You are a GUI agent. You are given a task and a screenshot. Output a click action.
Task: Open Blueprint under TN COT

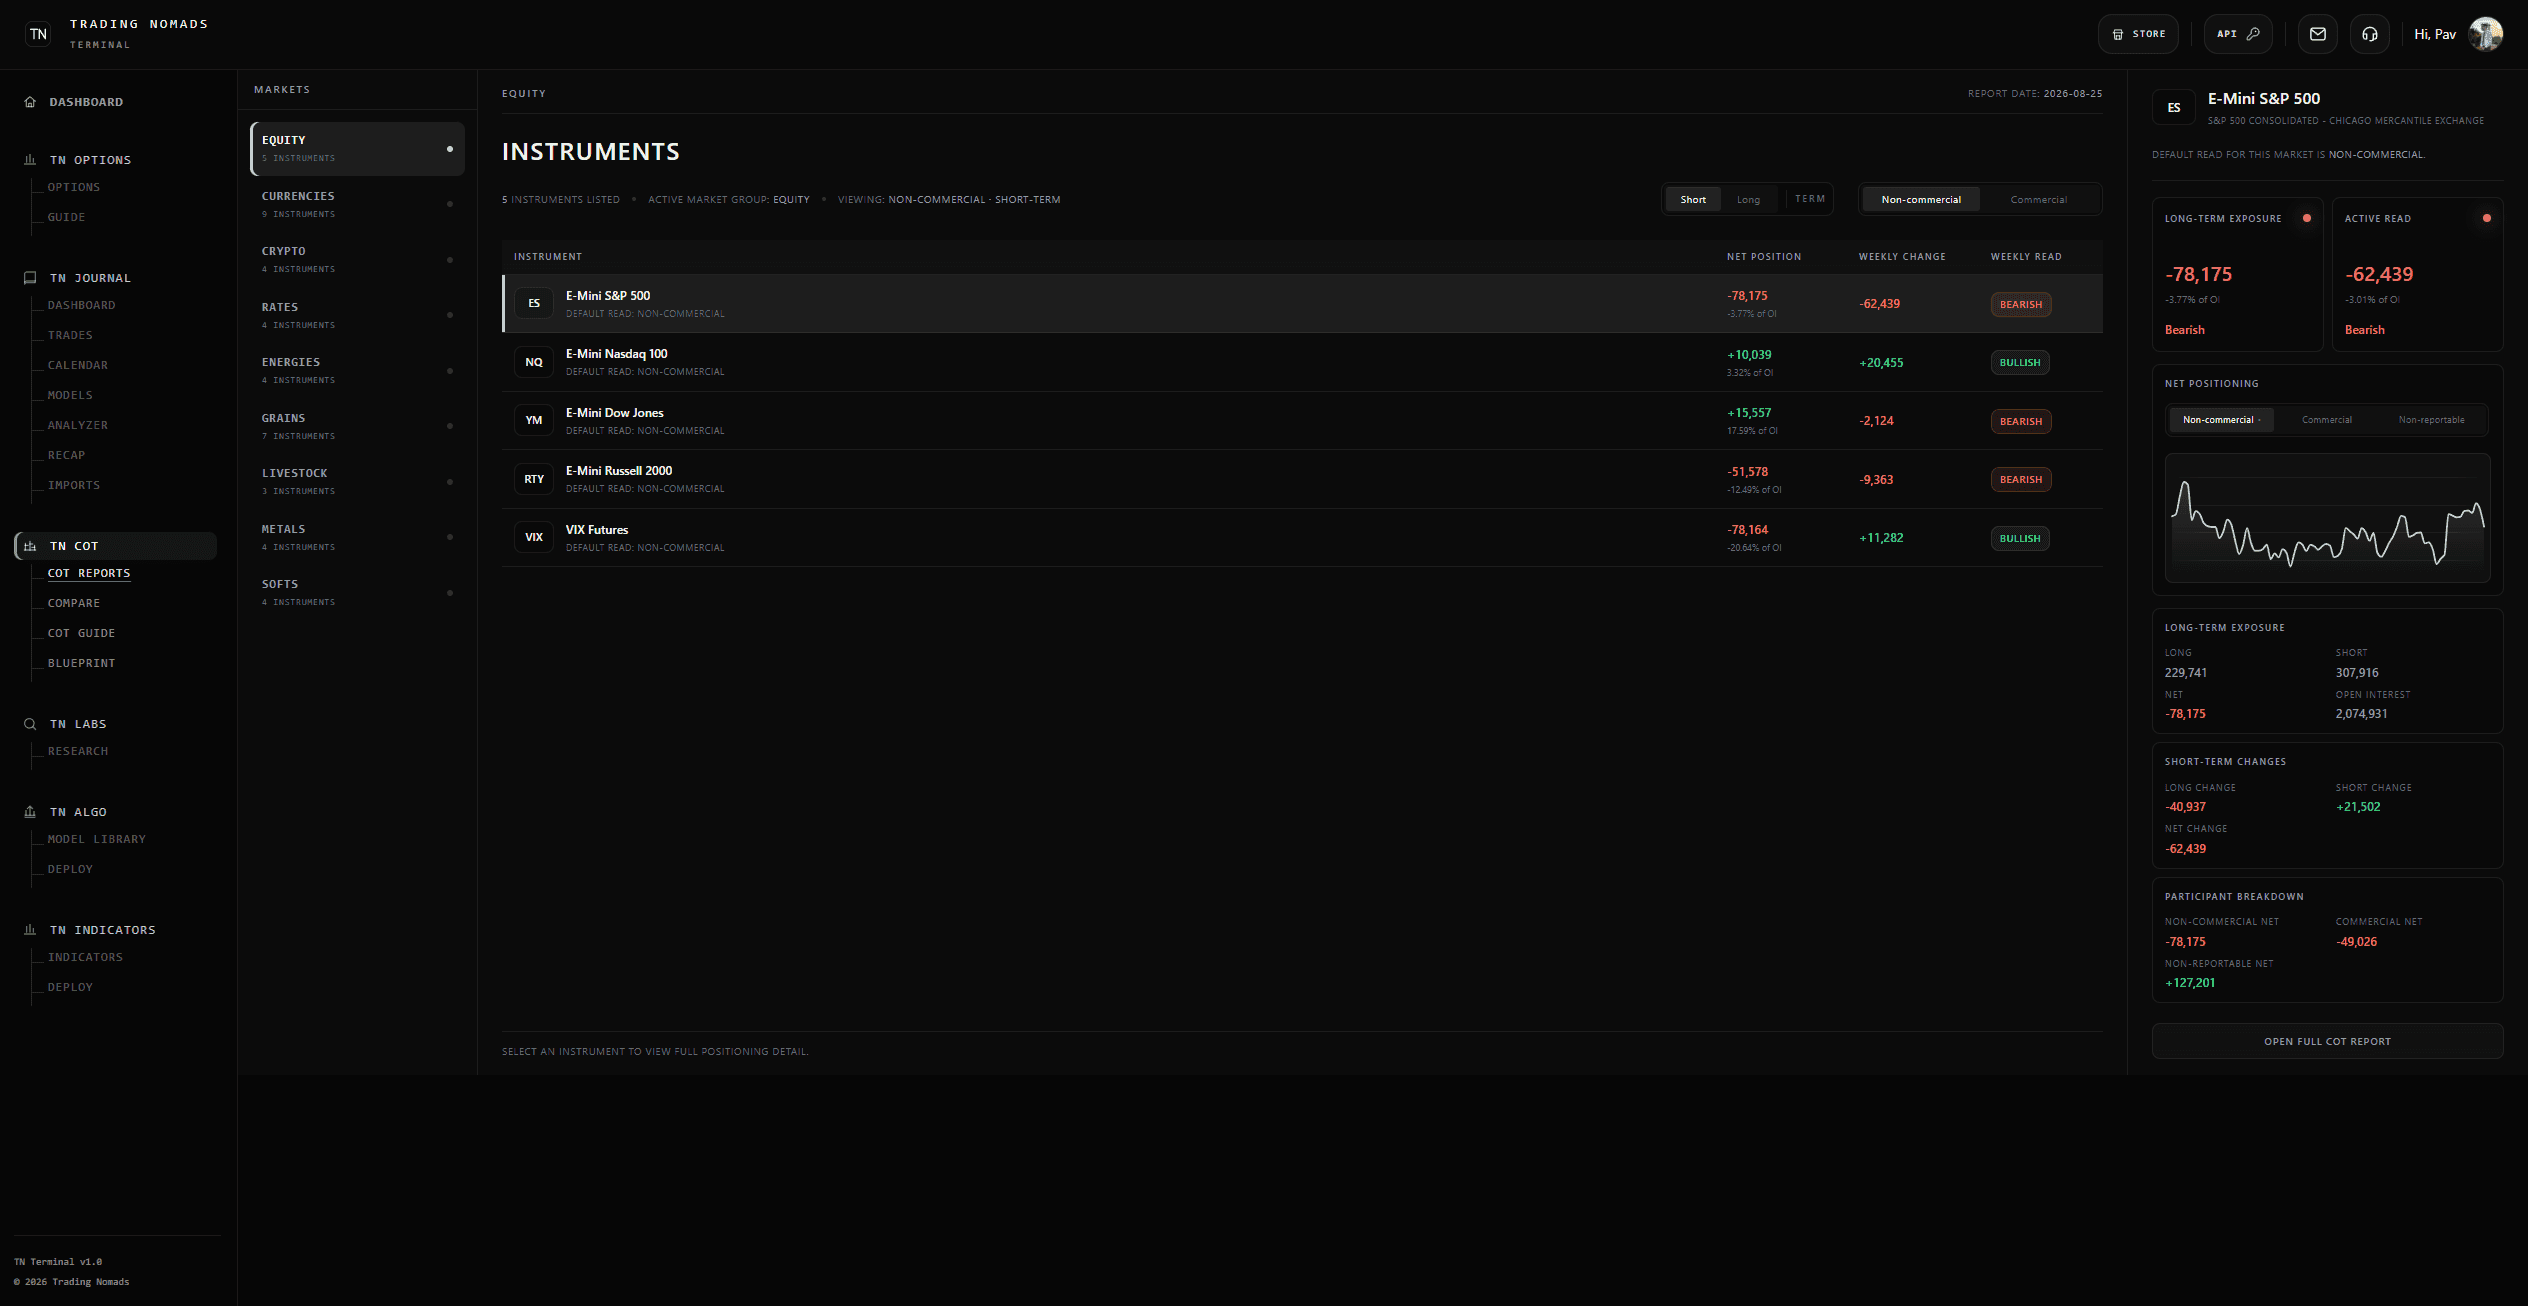pos(81,663)
